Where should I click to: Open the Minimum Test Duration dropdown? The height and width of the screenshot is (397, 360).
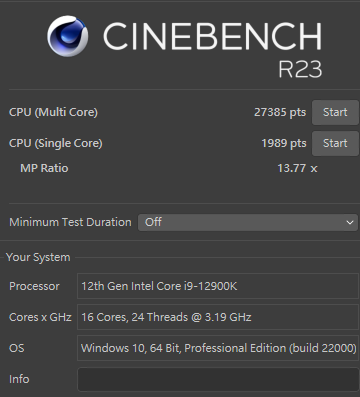(x=248, y=222)
